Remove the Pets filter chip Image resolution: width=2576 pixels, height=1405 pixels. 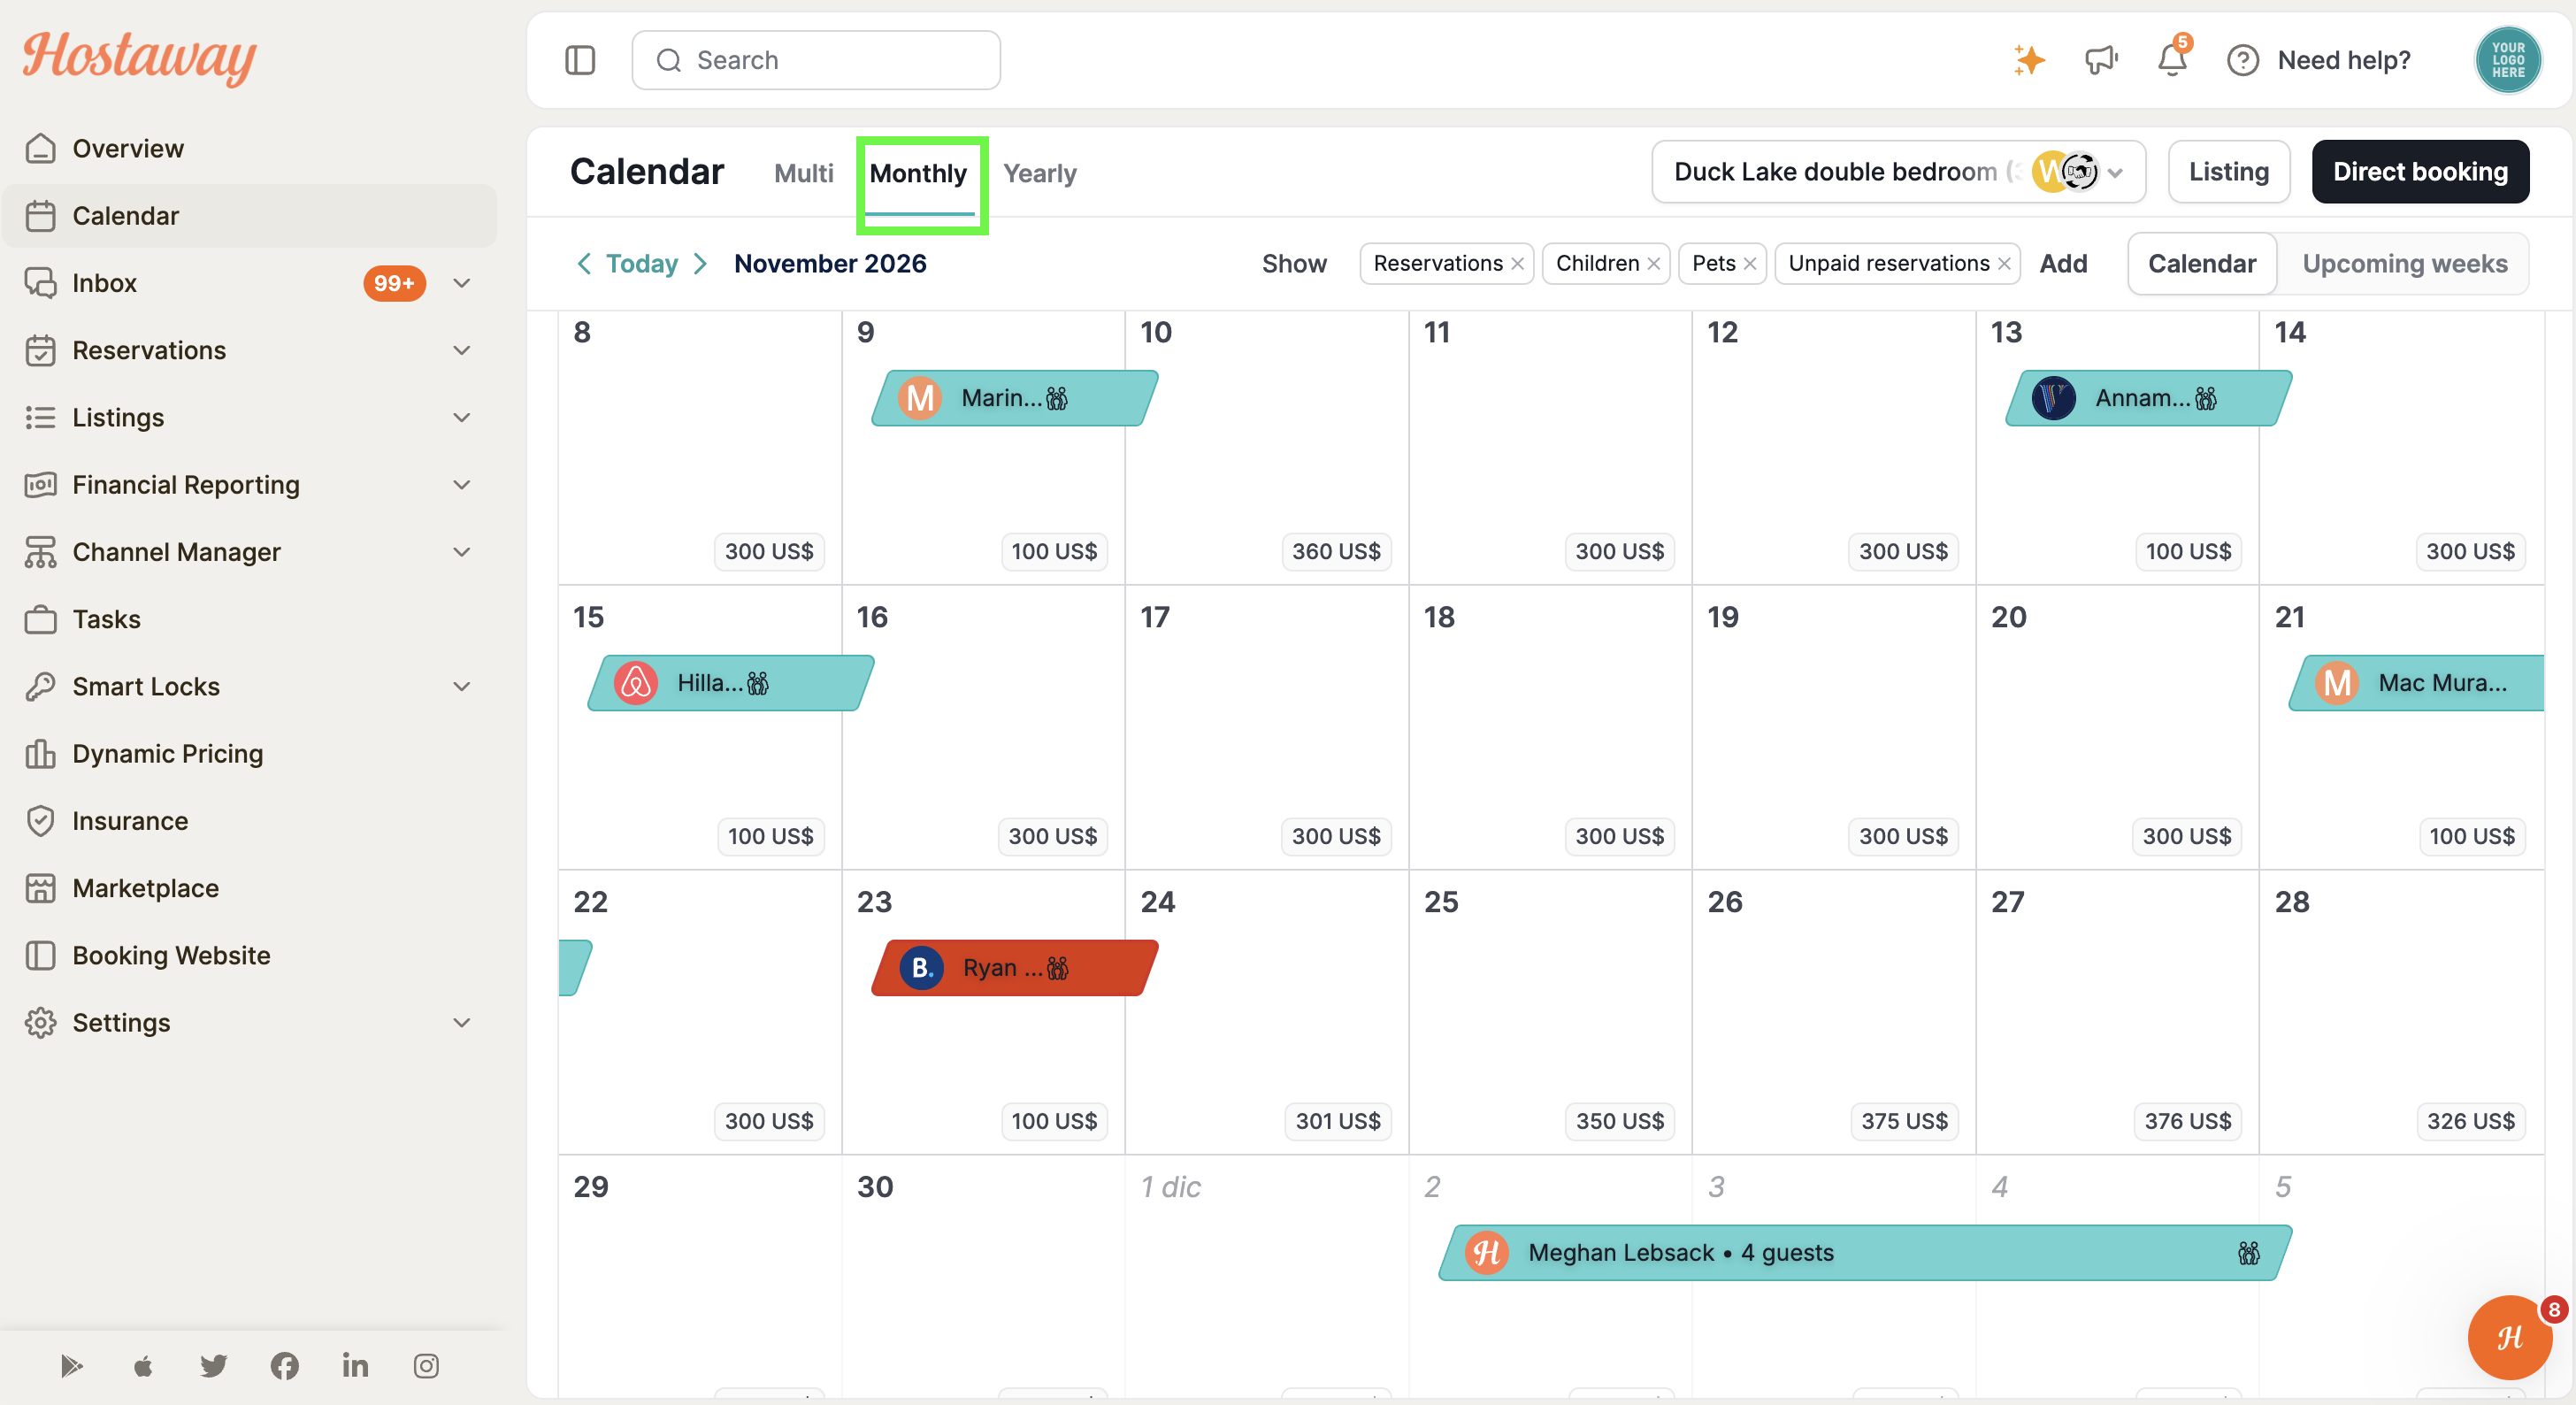[x=1750, y=263]
